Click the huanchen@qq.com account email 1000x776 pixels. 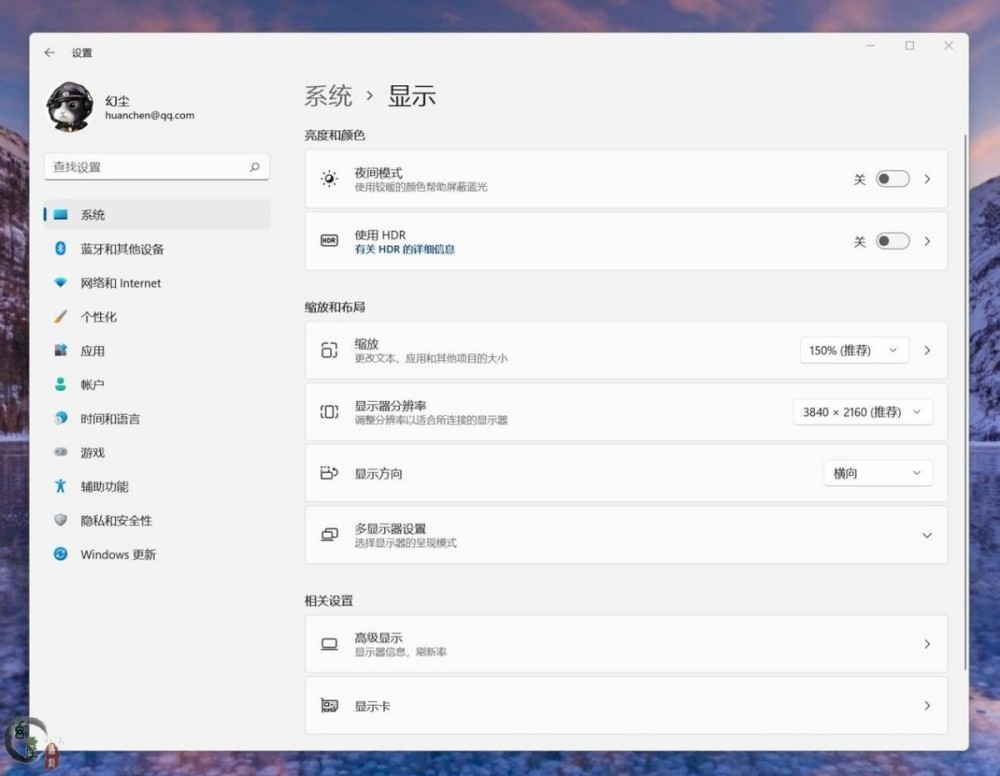point(150,115)
